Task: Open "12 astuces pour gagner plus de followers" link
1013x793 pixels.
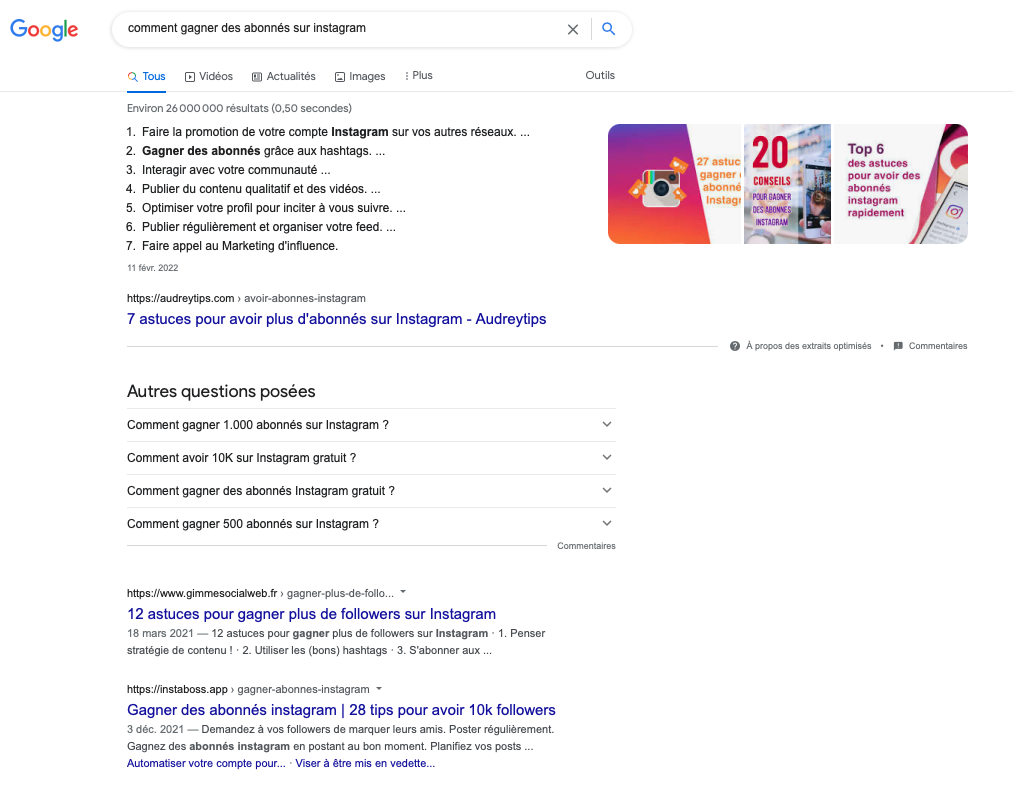Action: tap(311, 614)
